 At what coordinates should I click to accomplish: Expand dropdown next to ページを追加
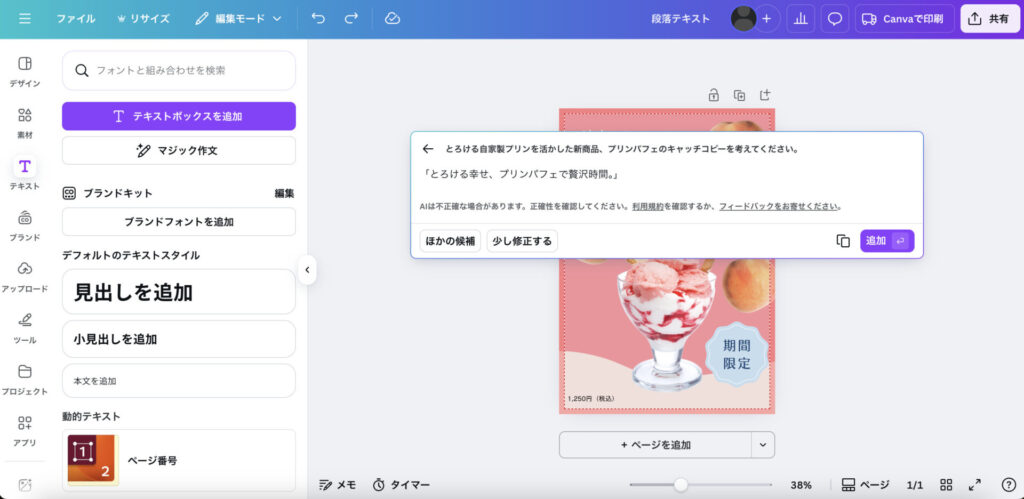(762, 445)
